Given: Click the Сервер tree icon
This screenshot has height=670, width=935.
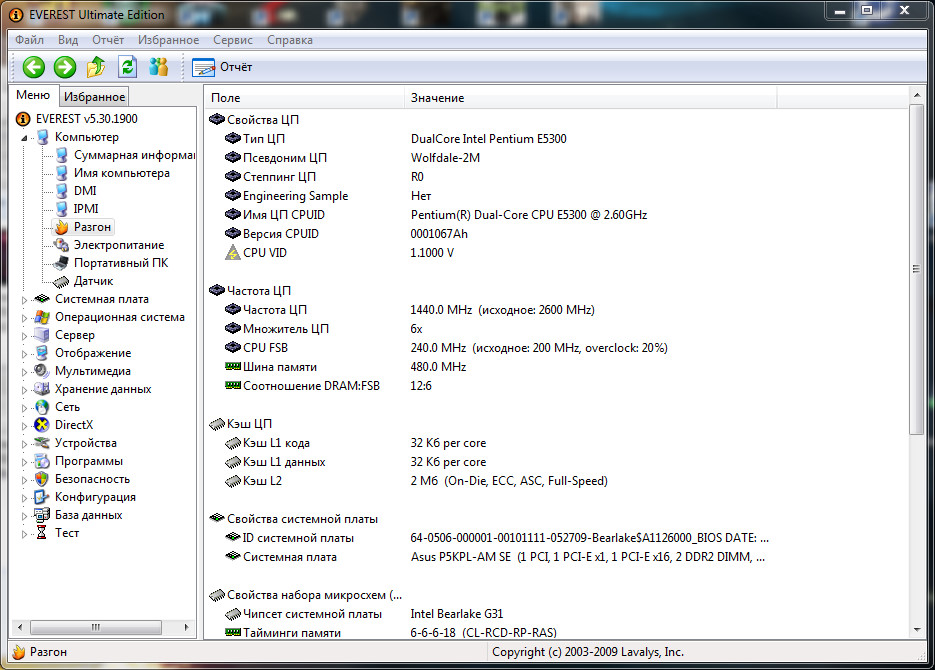Looking at the screenshot, I should click(x=42, y=335).
